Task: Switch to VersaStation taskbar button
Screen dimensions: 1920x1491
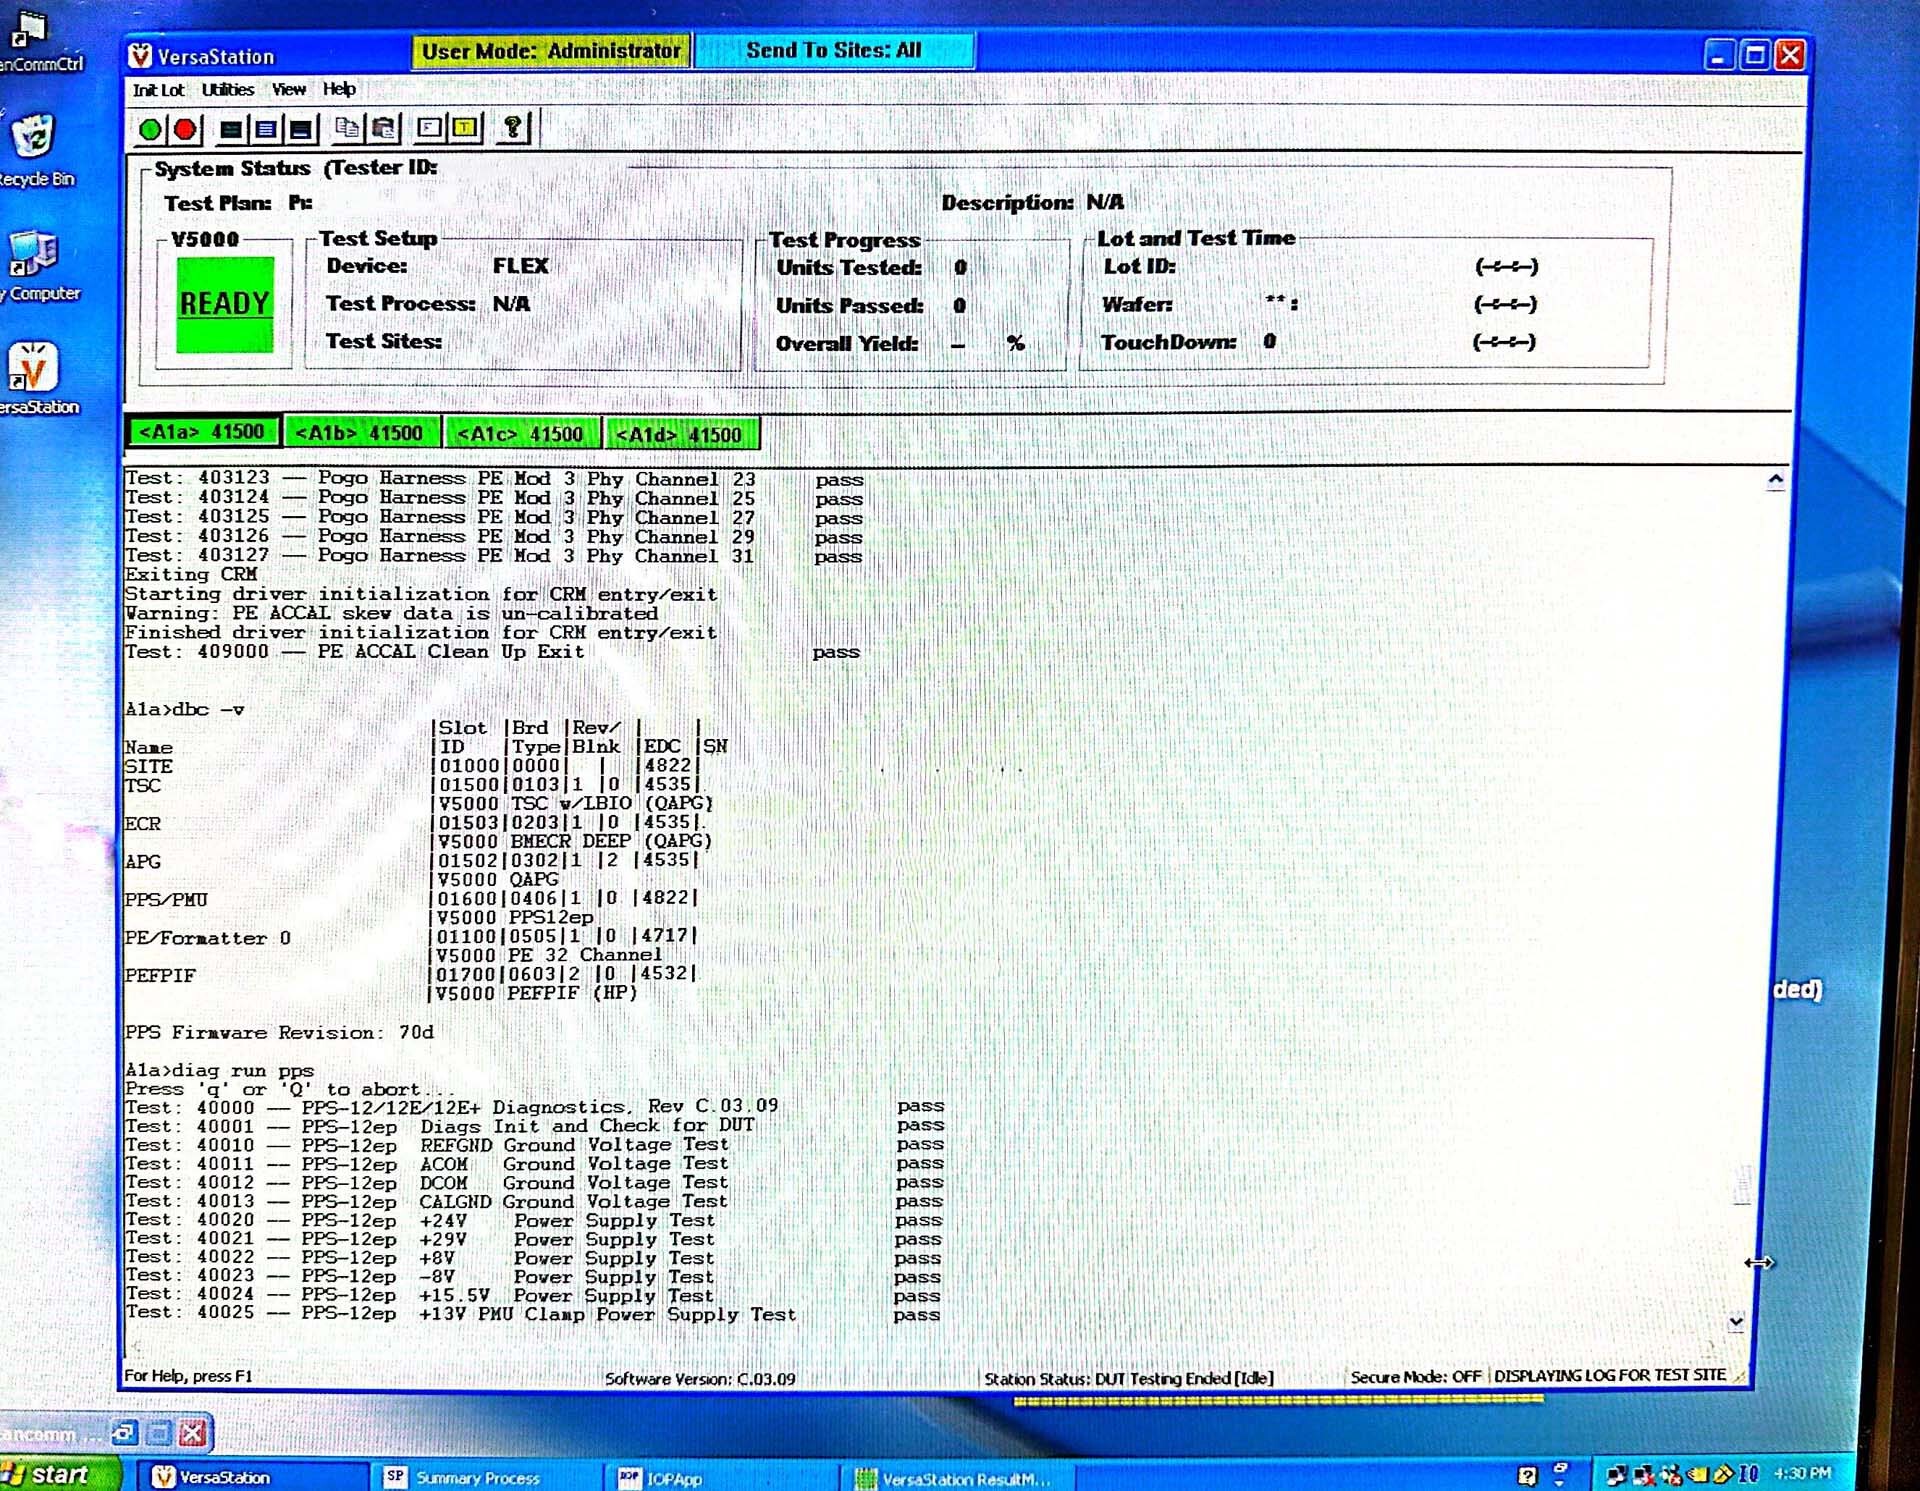Action: 254,1476
